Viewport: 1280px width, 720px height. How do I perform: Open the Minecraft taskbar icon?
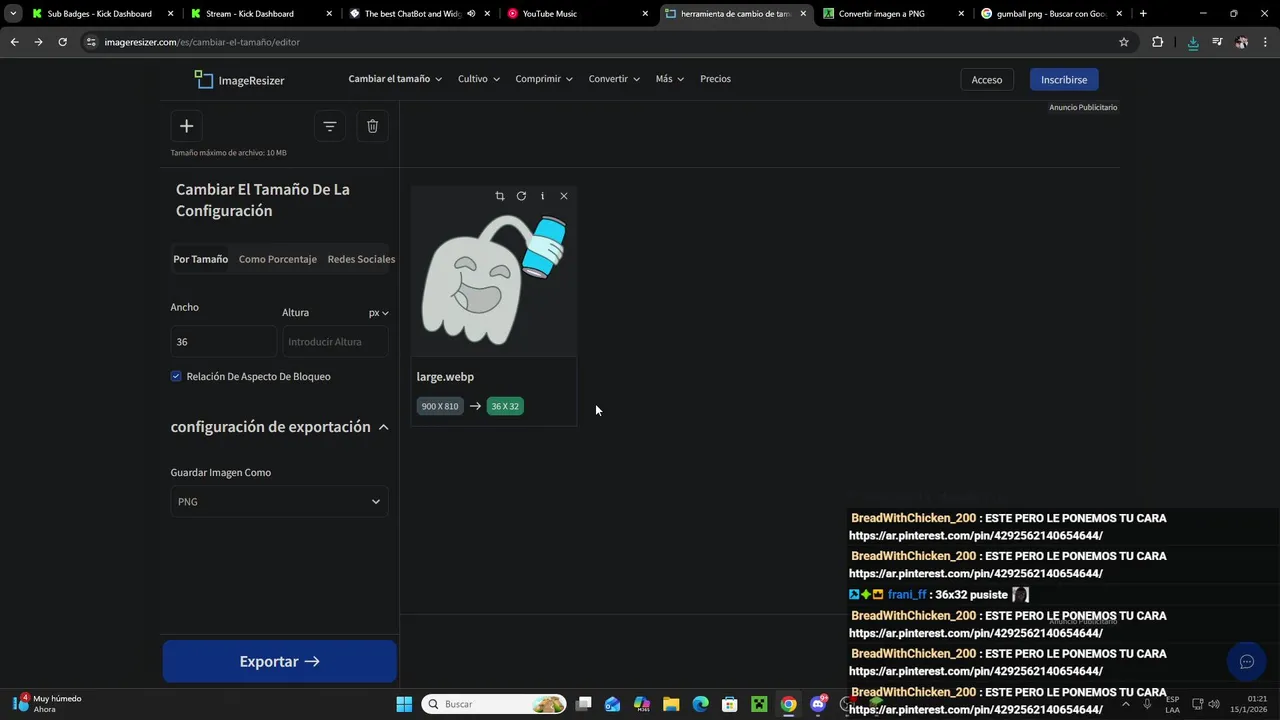click(759, 704)
